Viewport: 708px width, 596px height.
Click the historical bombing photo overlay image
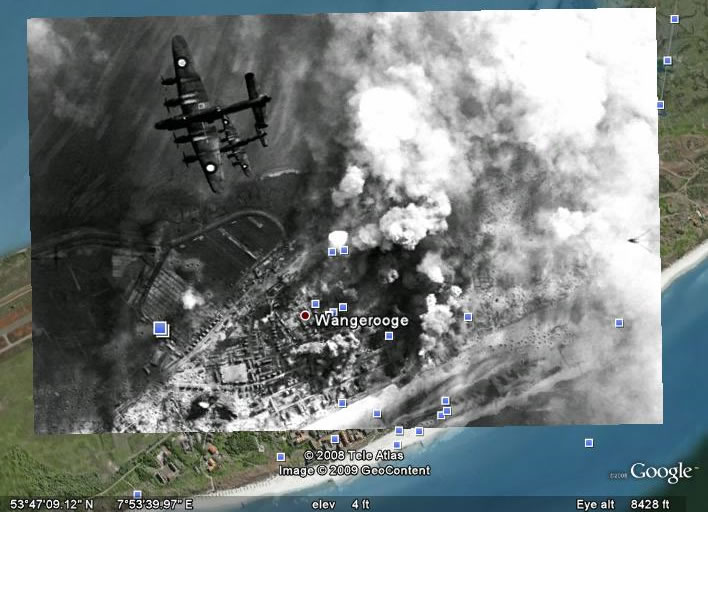[345, 221]
